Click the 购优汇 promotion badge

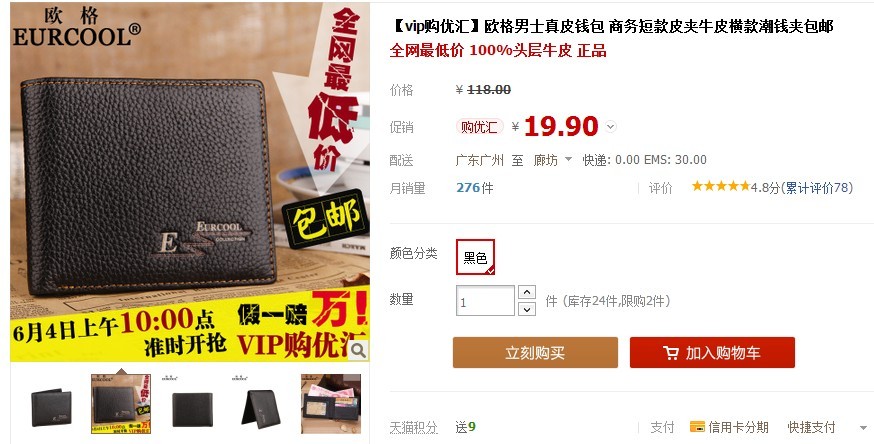pyautogui.click(x=479, y=127)
